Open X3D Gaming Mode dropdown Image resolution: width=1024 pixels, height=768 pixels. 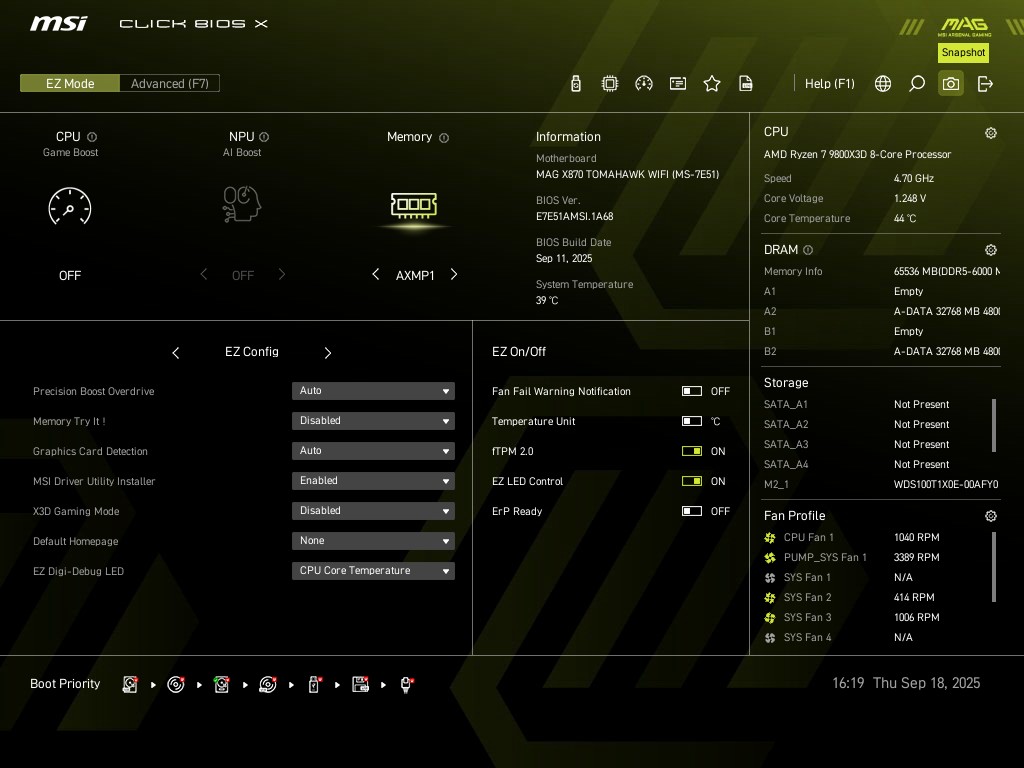373,511
